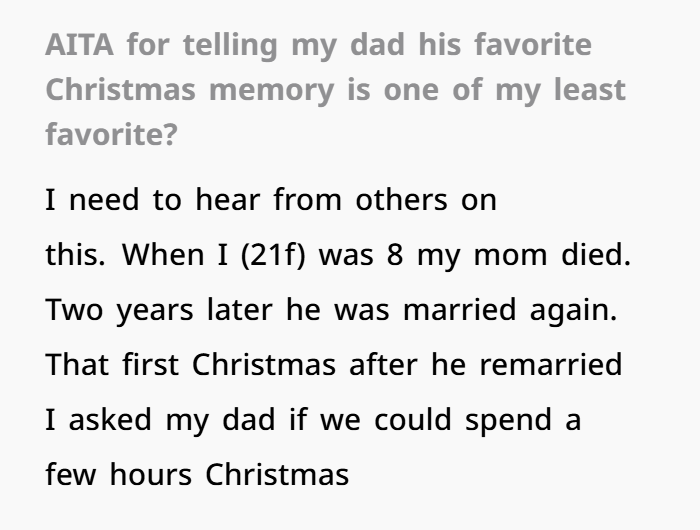Click the word "spend" in the body
Viewport: 700px width, 530px height.
tap(510, 420)
